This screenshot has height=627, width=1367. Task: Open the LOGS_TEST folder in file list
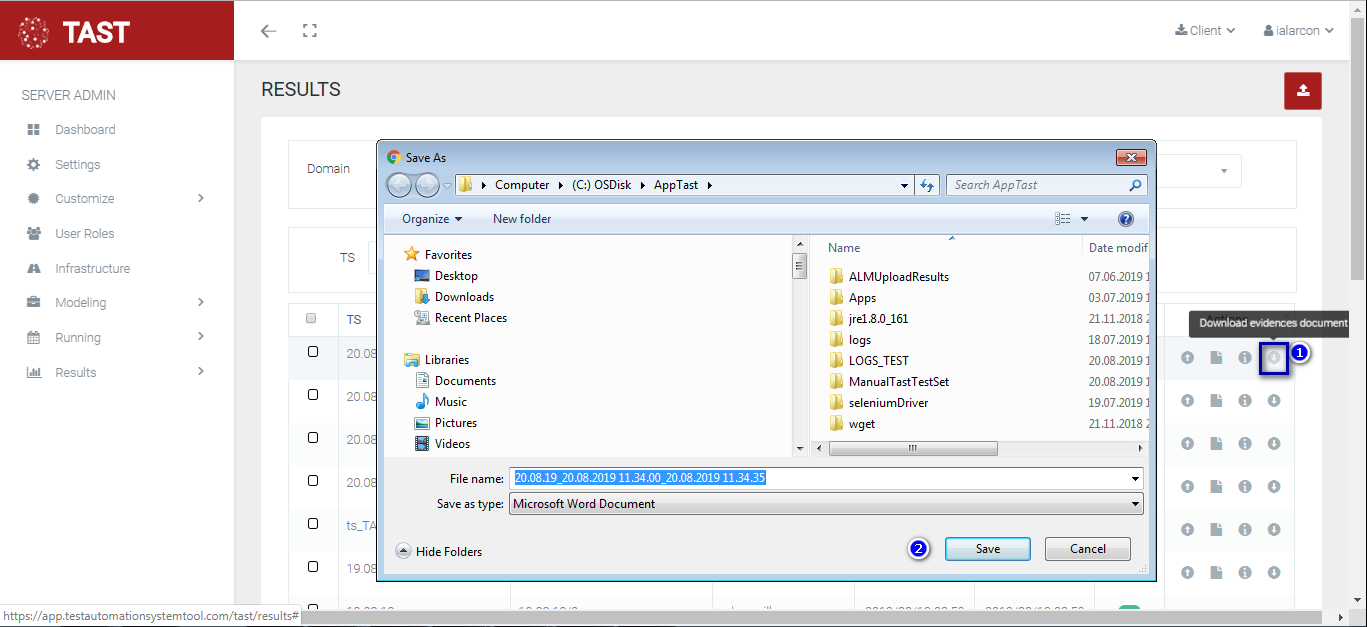(x=878, y=361)
